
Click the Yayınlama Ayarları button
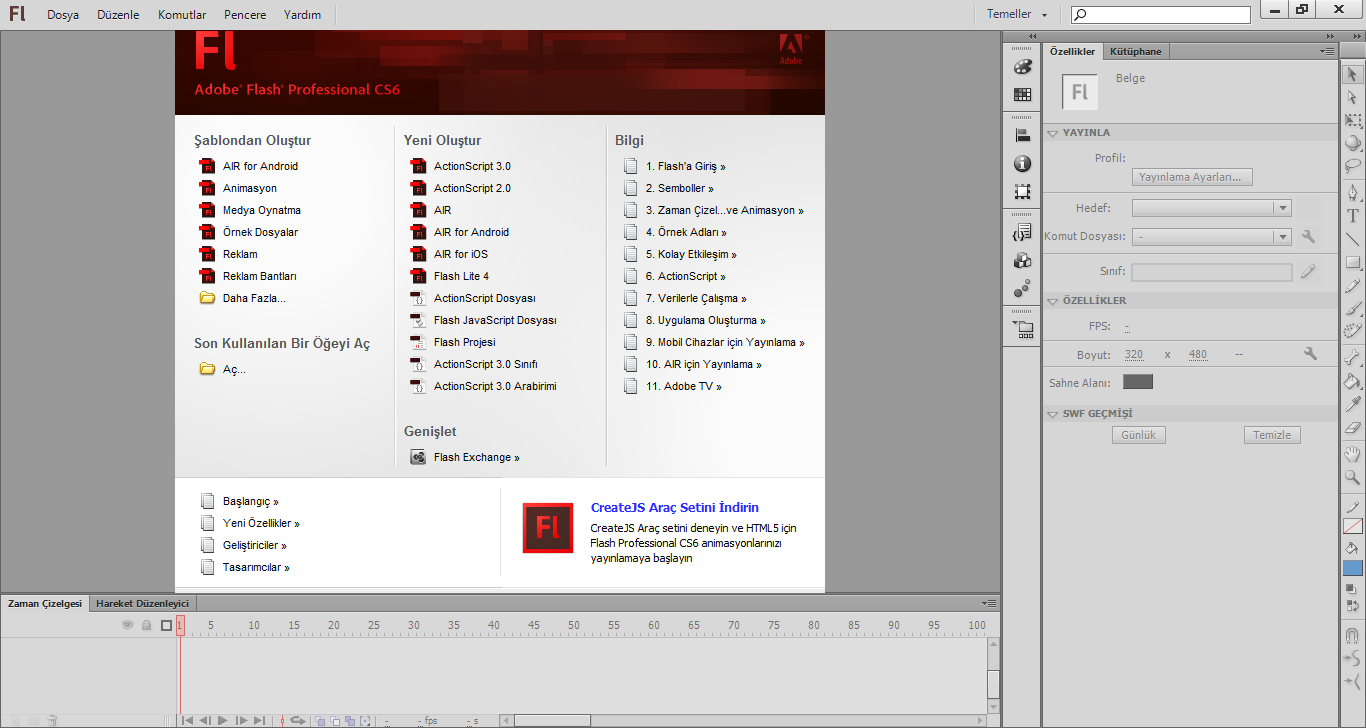1190,176
